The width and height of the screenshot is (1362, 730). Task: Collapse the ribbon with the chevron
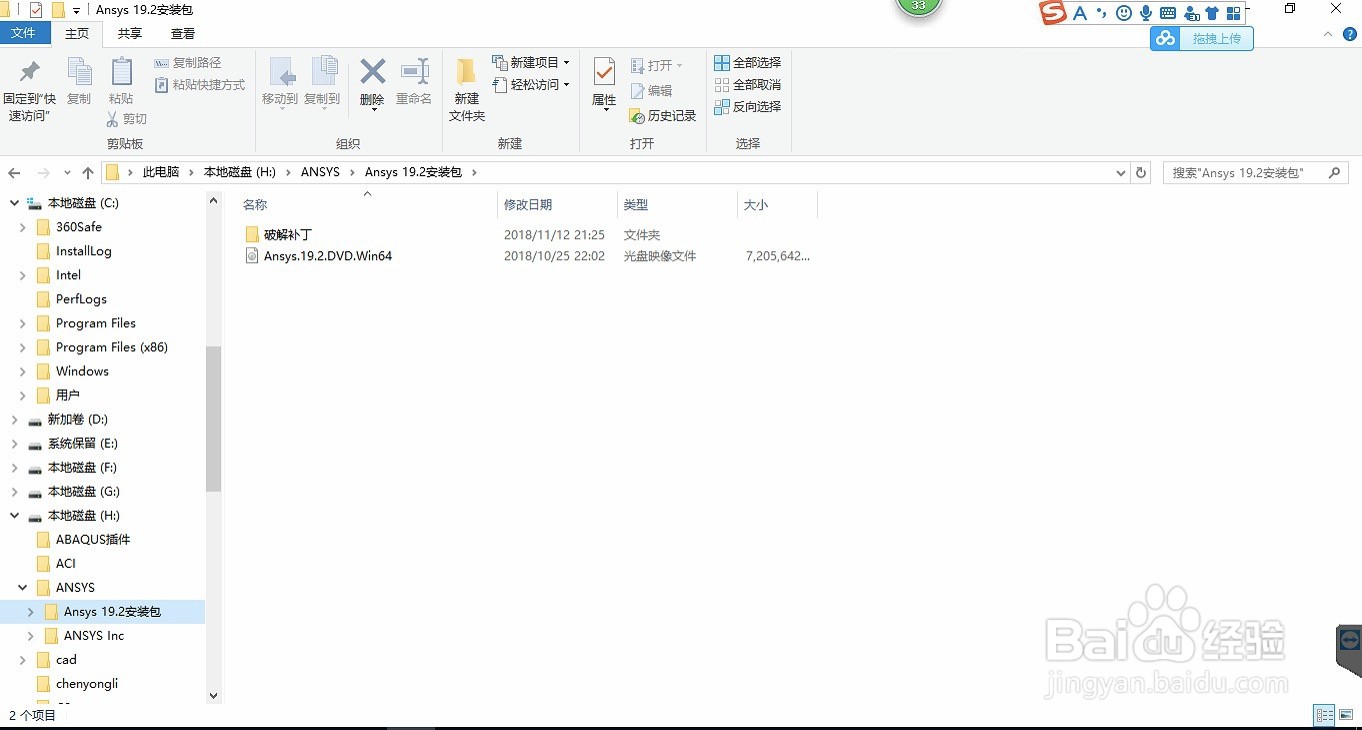[1328, 34]
